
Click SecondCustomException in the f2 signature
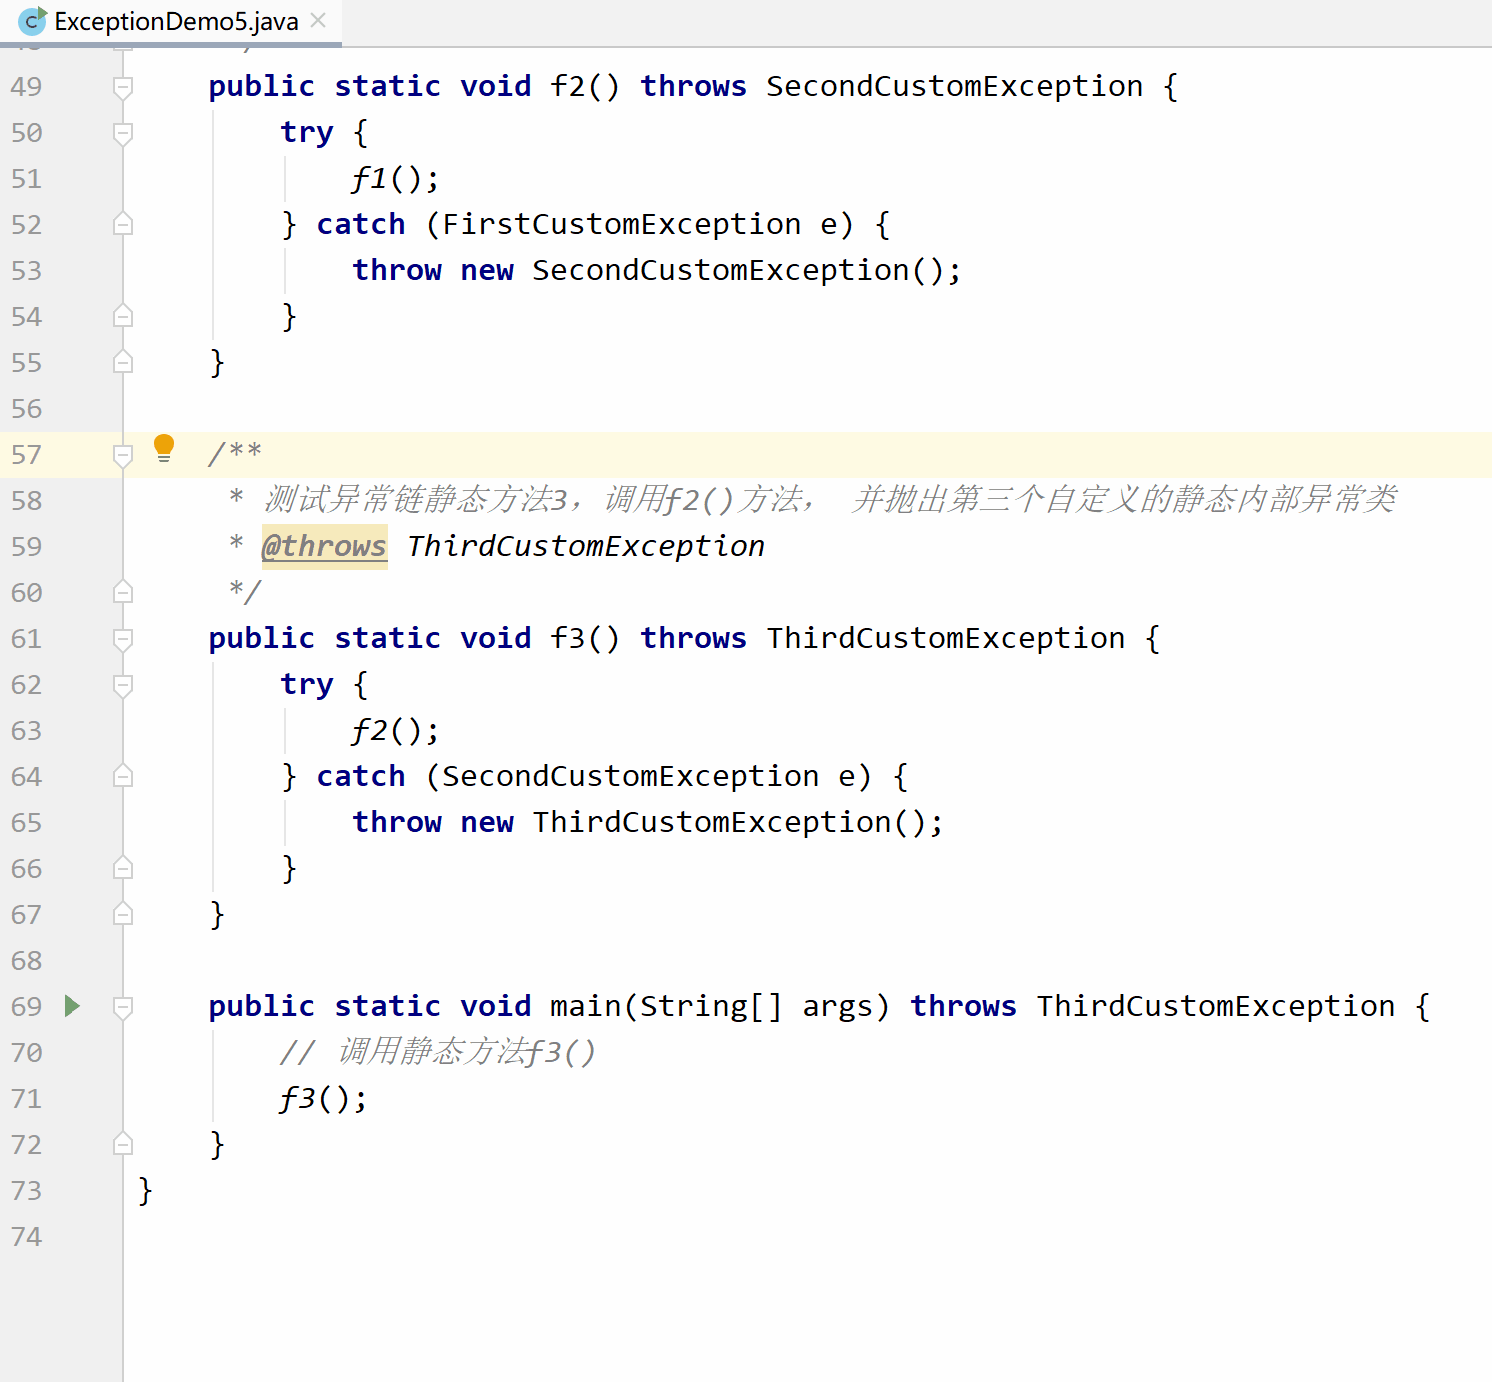[x=955, y=86]
